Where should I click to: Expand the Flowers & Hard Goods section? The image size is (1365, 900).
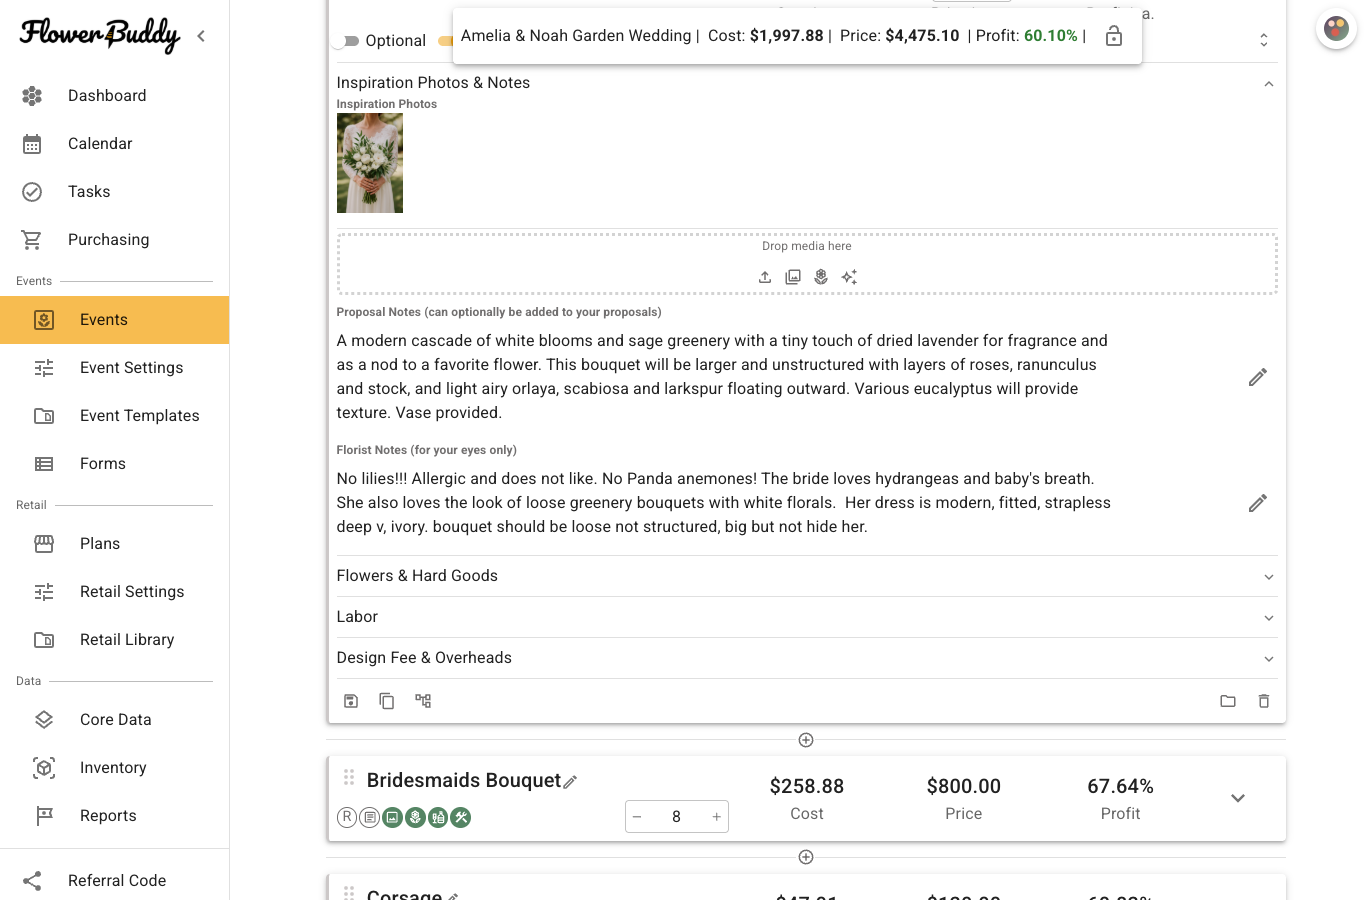point(807,576)
